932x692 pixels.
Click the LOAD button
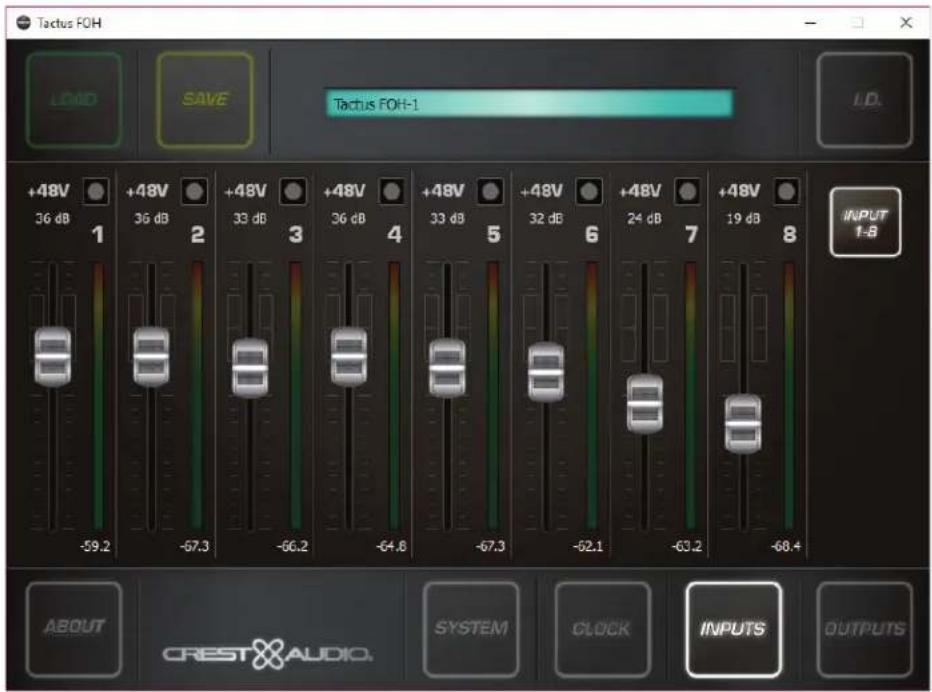click(x=74, y=100)
